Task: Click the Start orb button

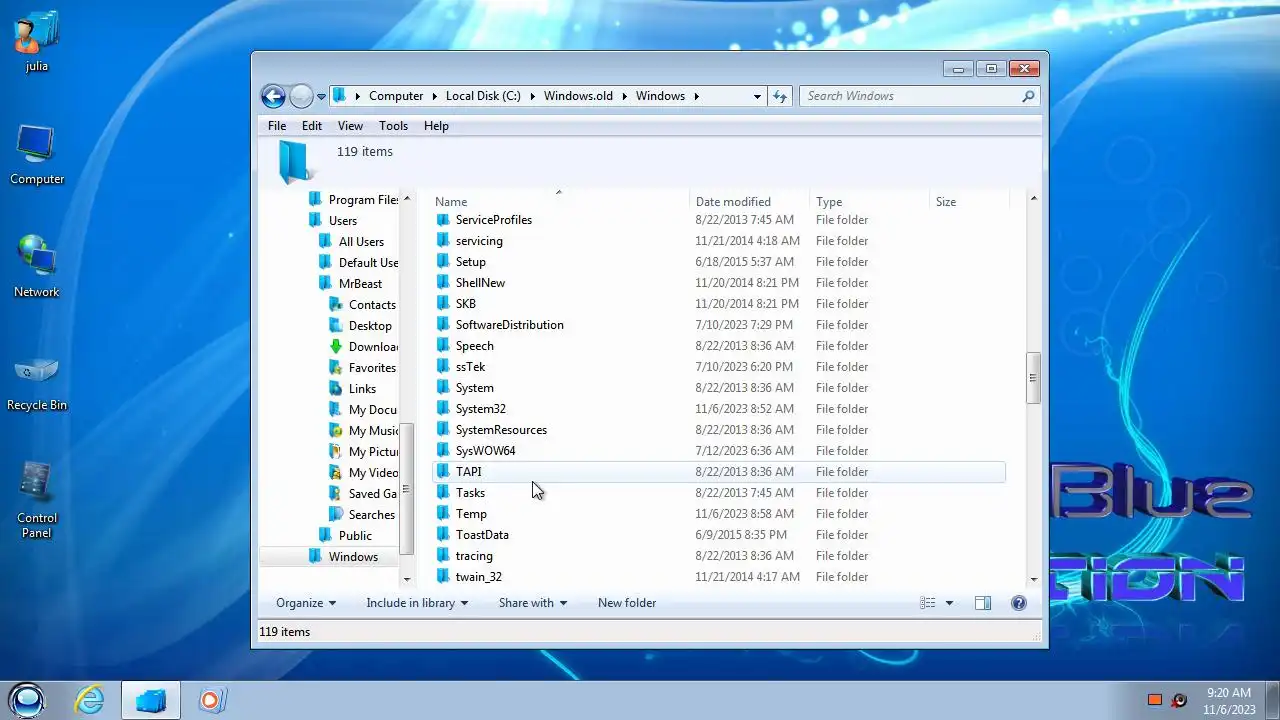Action: [x=27, y=700]
